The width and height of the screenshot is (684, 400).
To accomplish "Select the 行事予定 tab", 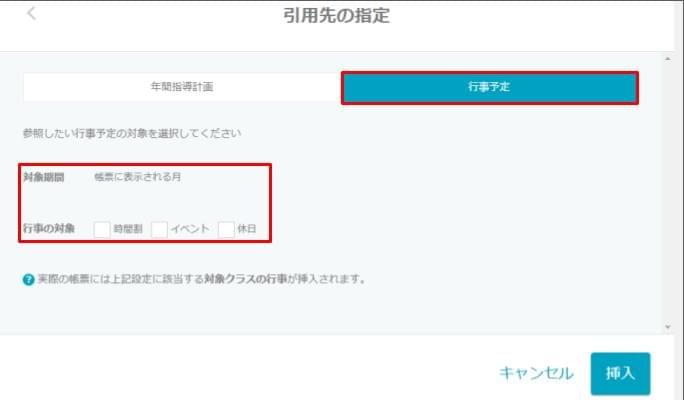I will (489, 87).
